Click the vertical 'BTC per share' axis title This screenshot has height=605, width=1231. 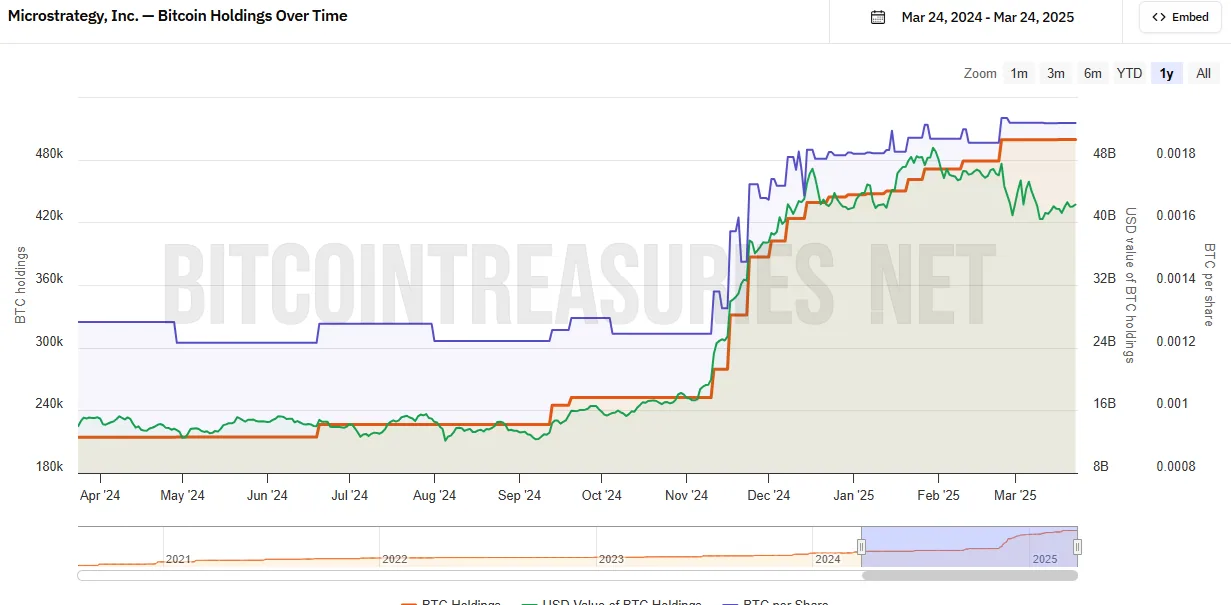point(1209,284)
